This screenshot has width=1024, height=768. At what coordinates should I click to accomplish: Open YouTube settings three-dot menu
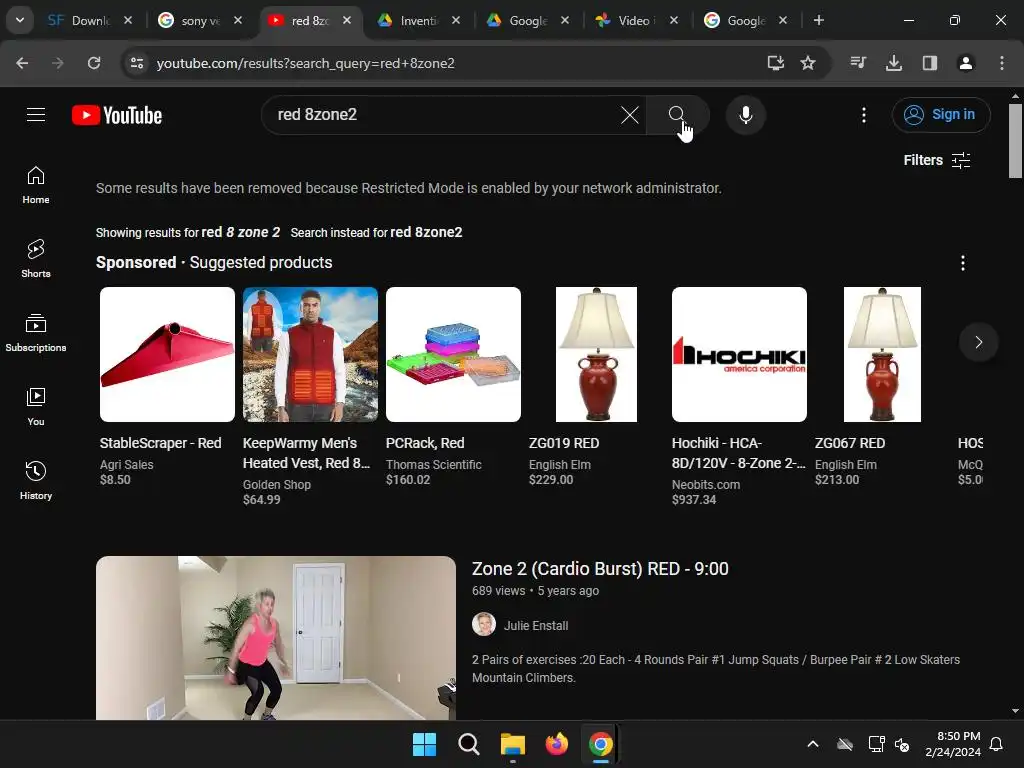pyautogui.click(x=864, y=115)
